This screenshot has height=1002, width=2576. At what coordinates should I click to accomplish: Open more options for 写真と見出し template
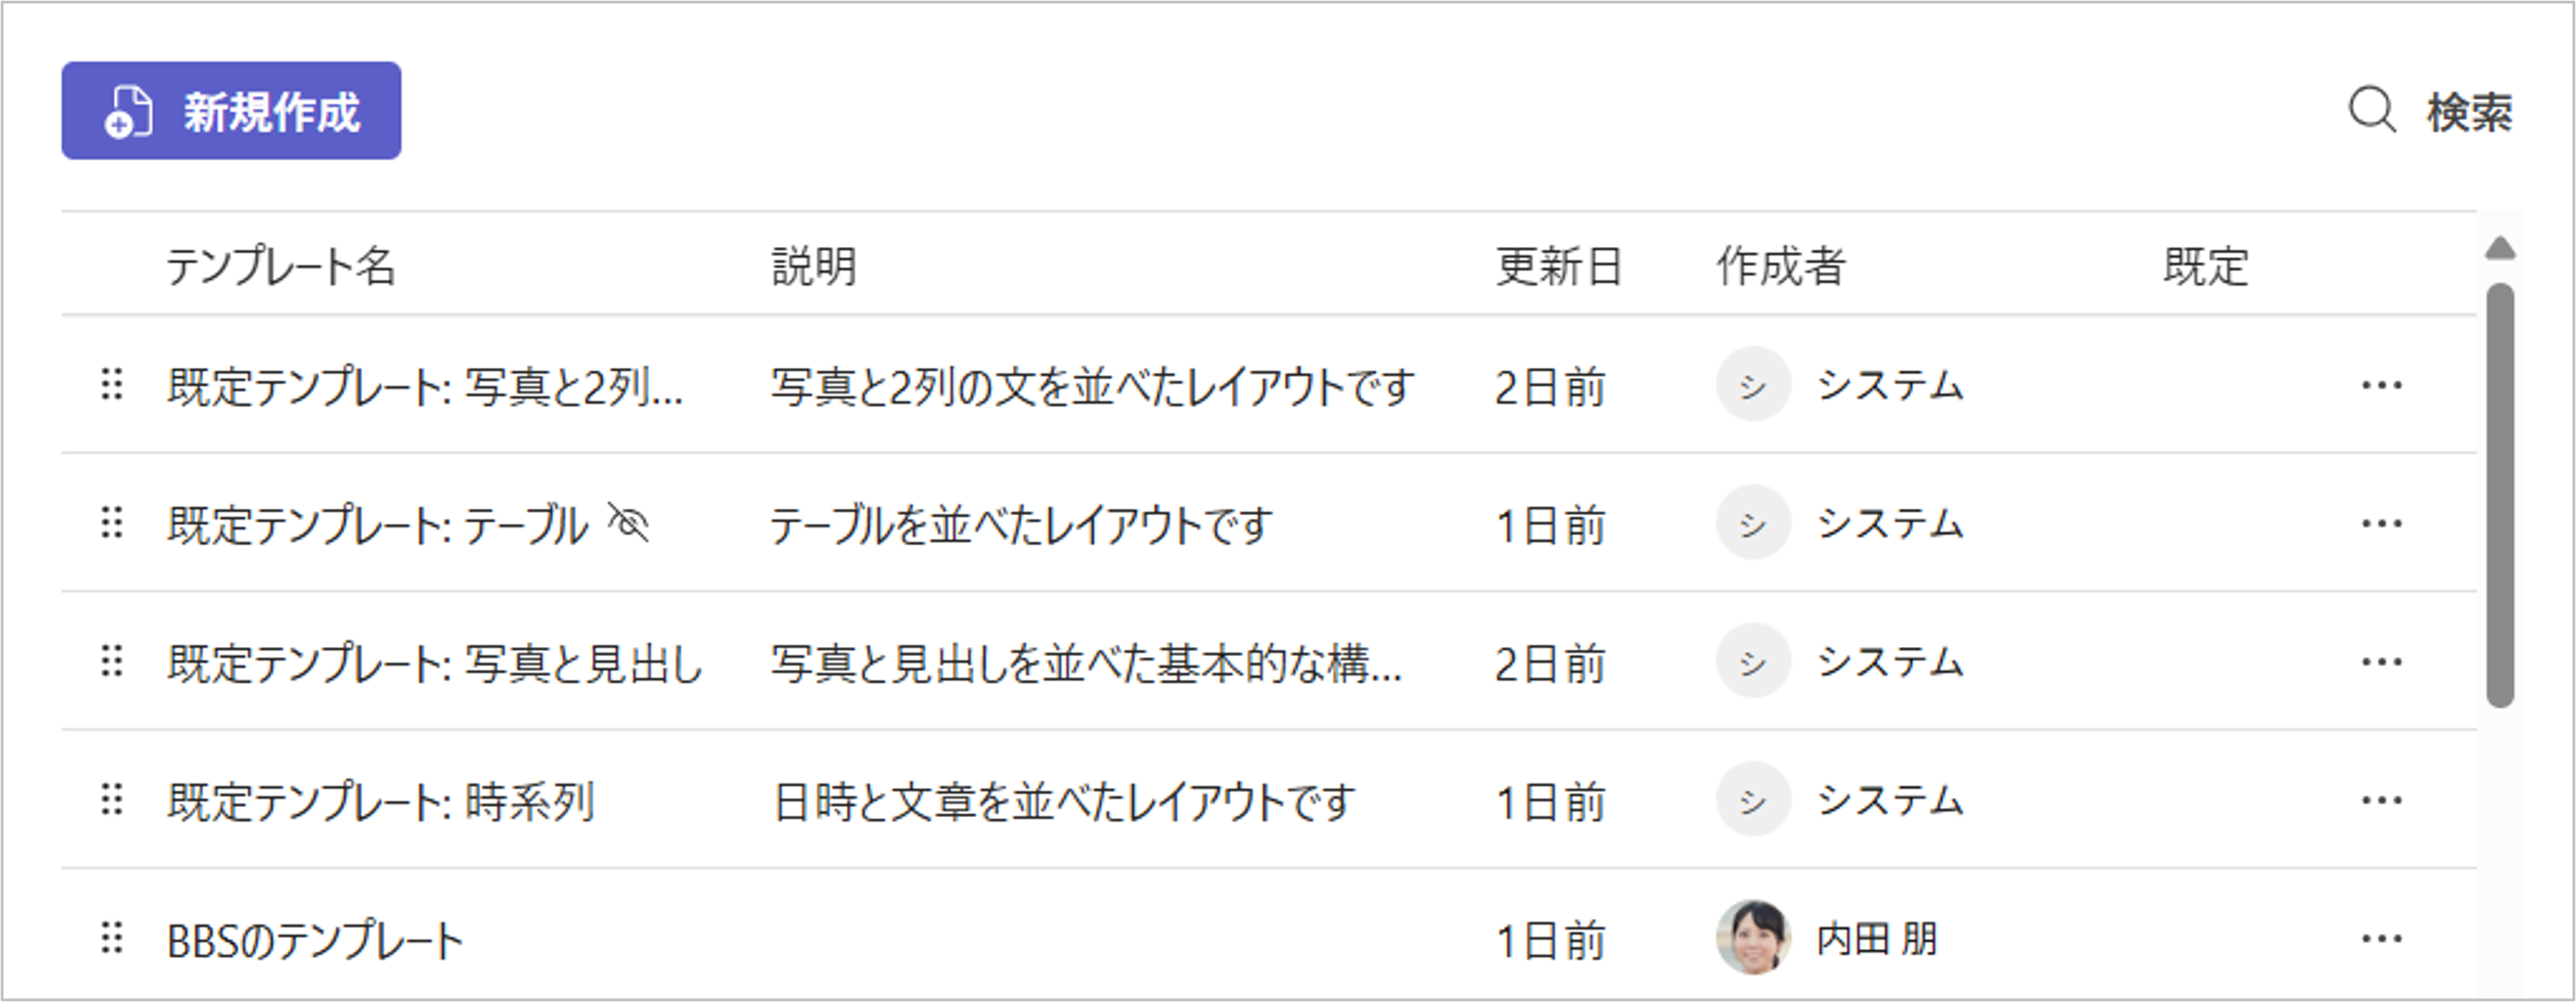2381,661
